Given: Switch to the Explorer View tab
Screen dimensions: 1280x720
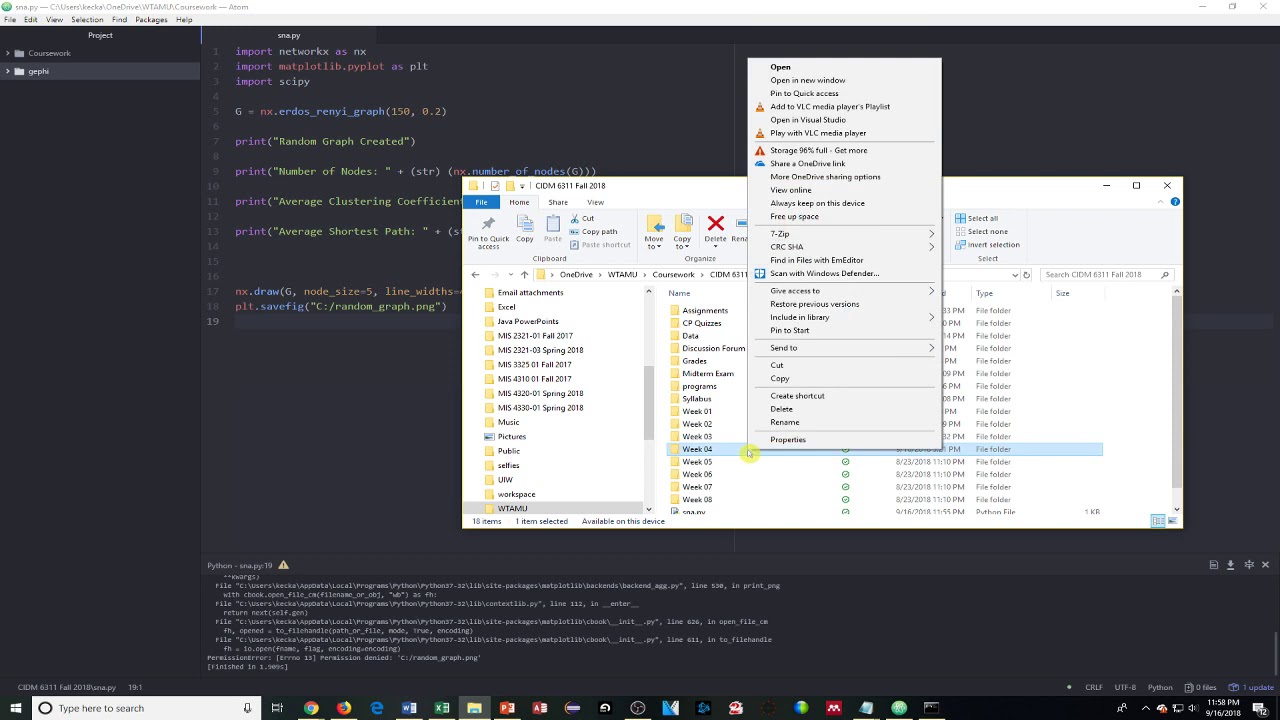Looking at the screenshot, I should 595,202.
